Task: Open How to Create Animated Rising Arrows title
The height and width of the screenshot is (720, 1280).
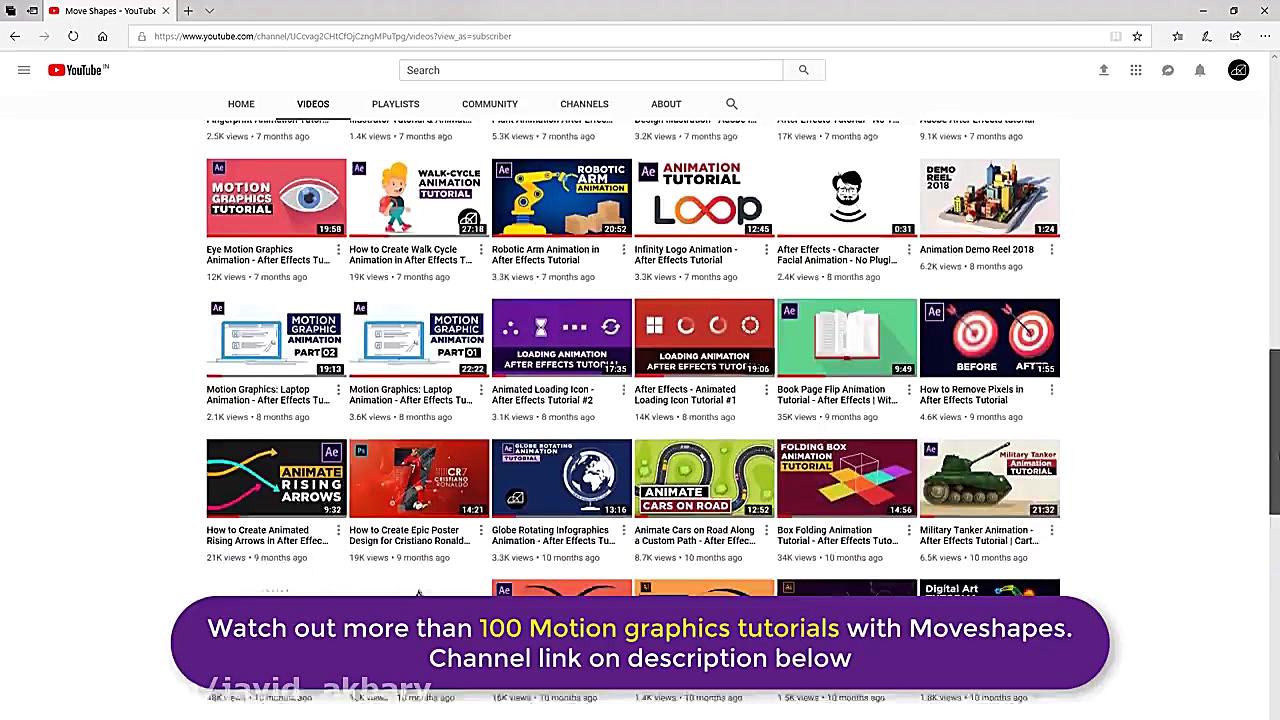Action: tap(267, 536)
